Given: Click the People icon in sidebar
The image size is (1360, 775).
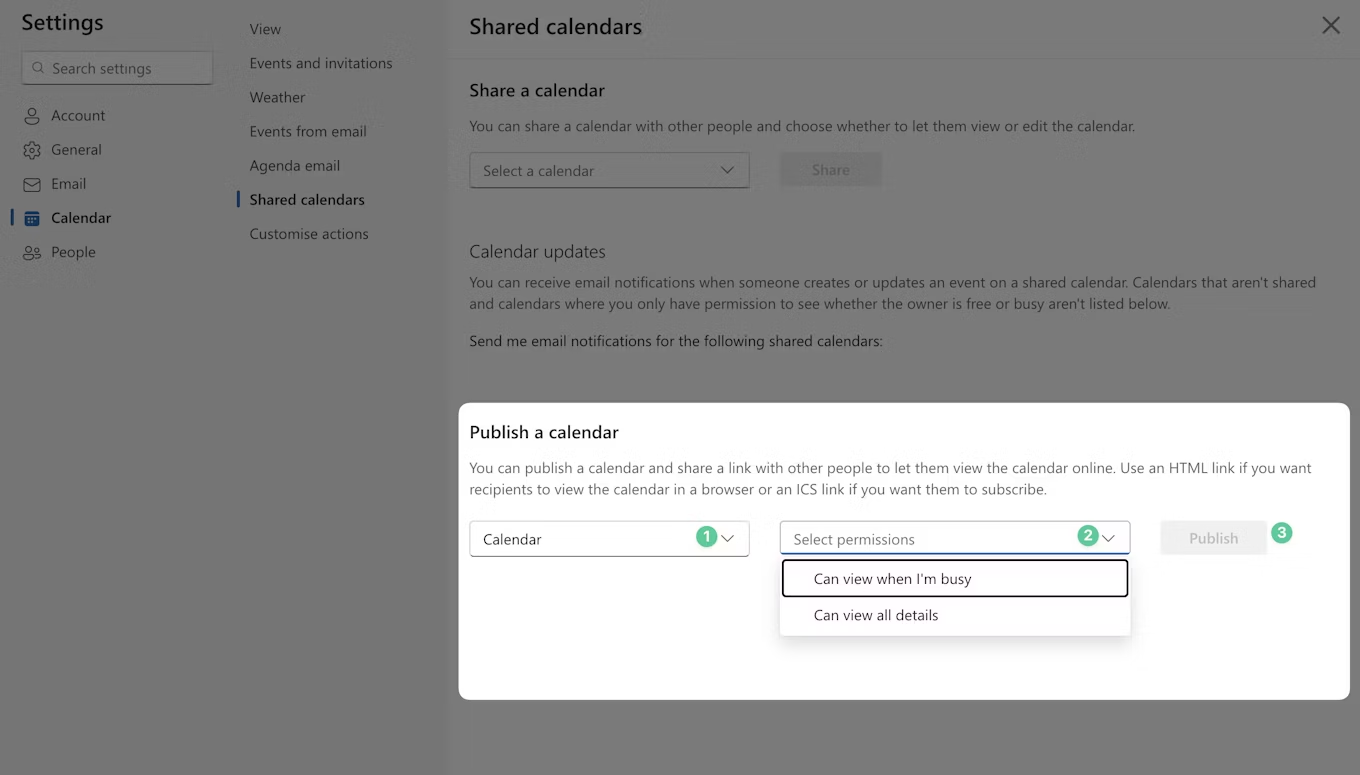Looking at the screenshot, I should [x=32, y=253].
